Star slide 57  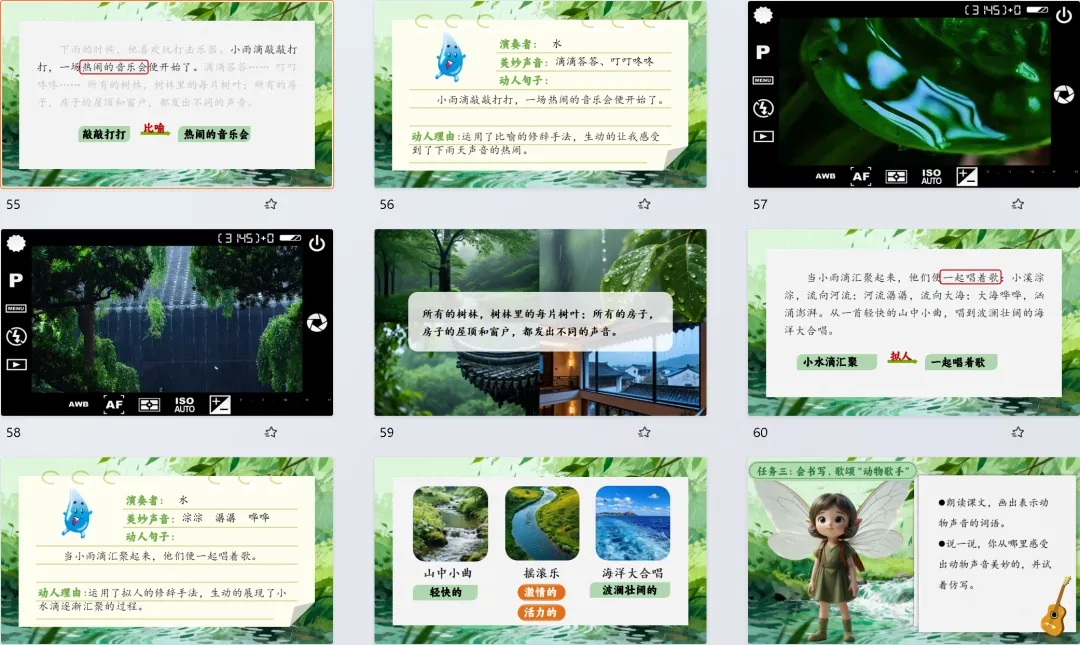[x=1017, y=204]
